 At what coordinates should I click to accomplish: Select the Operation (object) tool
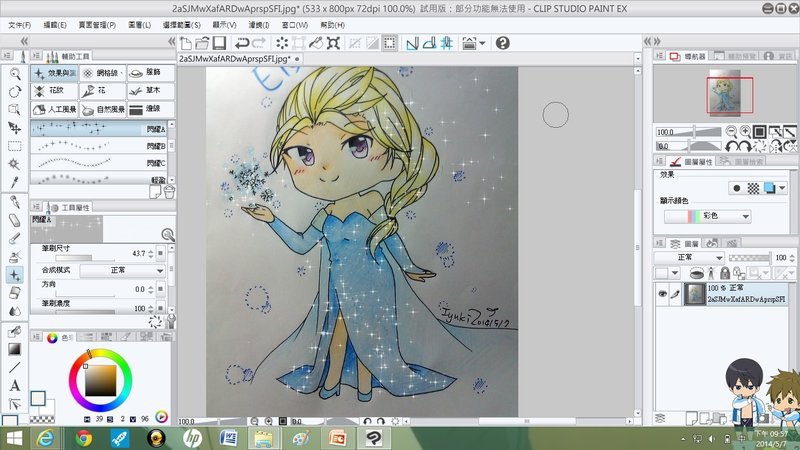(15, 110)
